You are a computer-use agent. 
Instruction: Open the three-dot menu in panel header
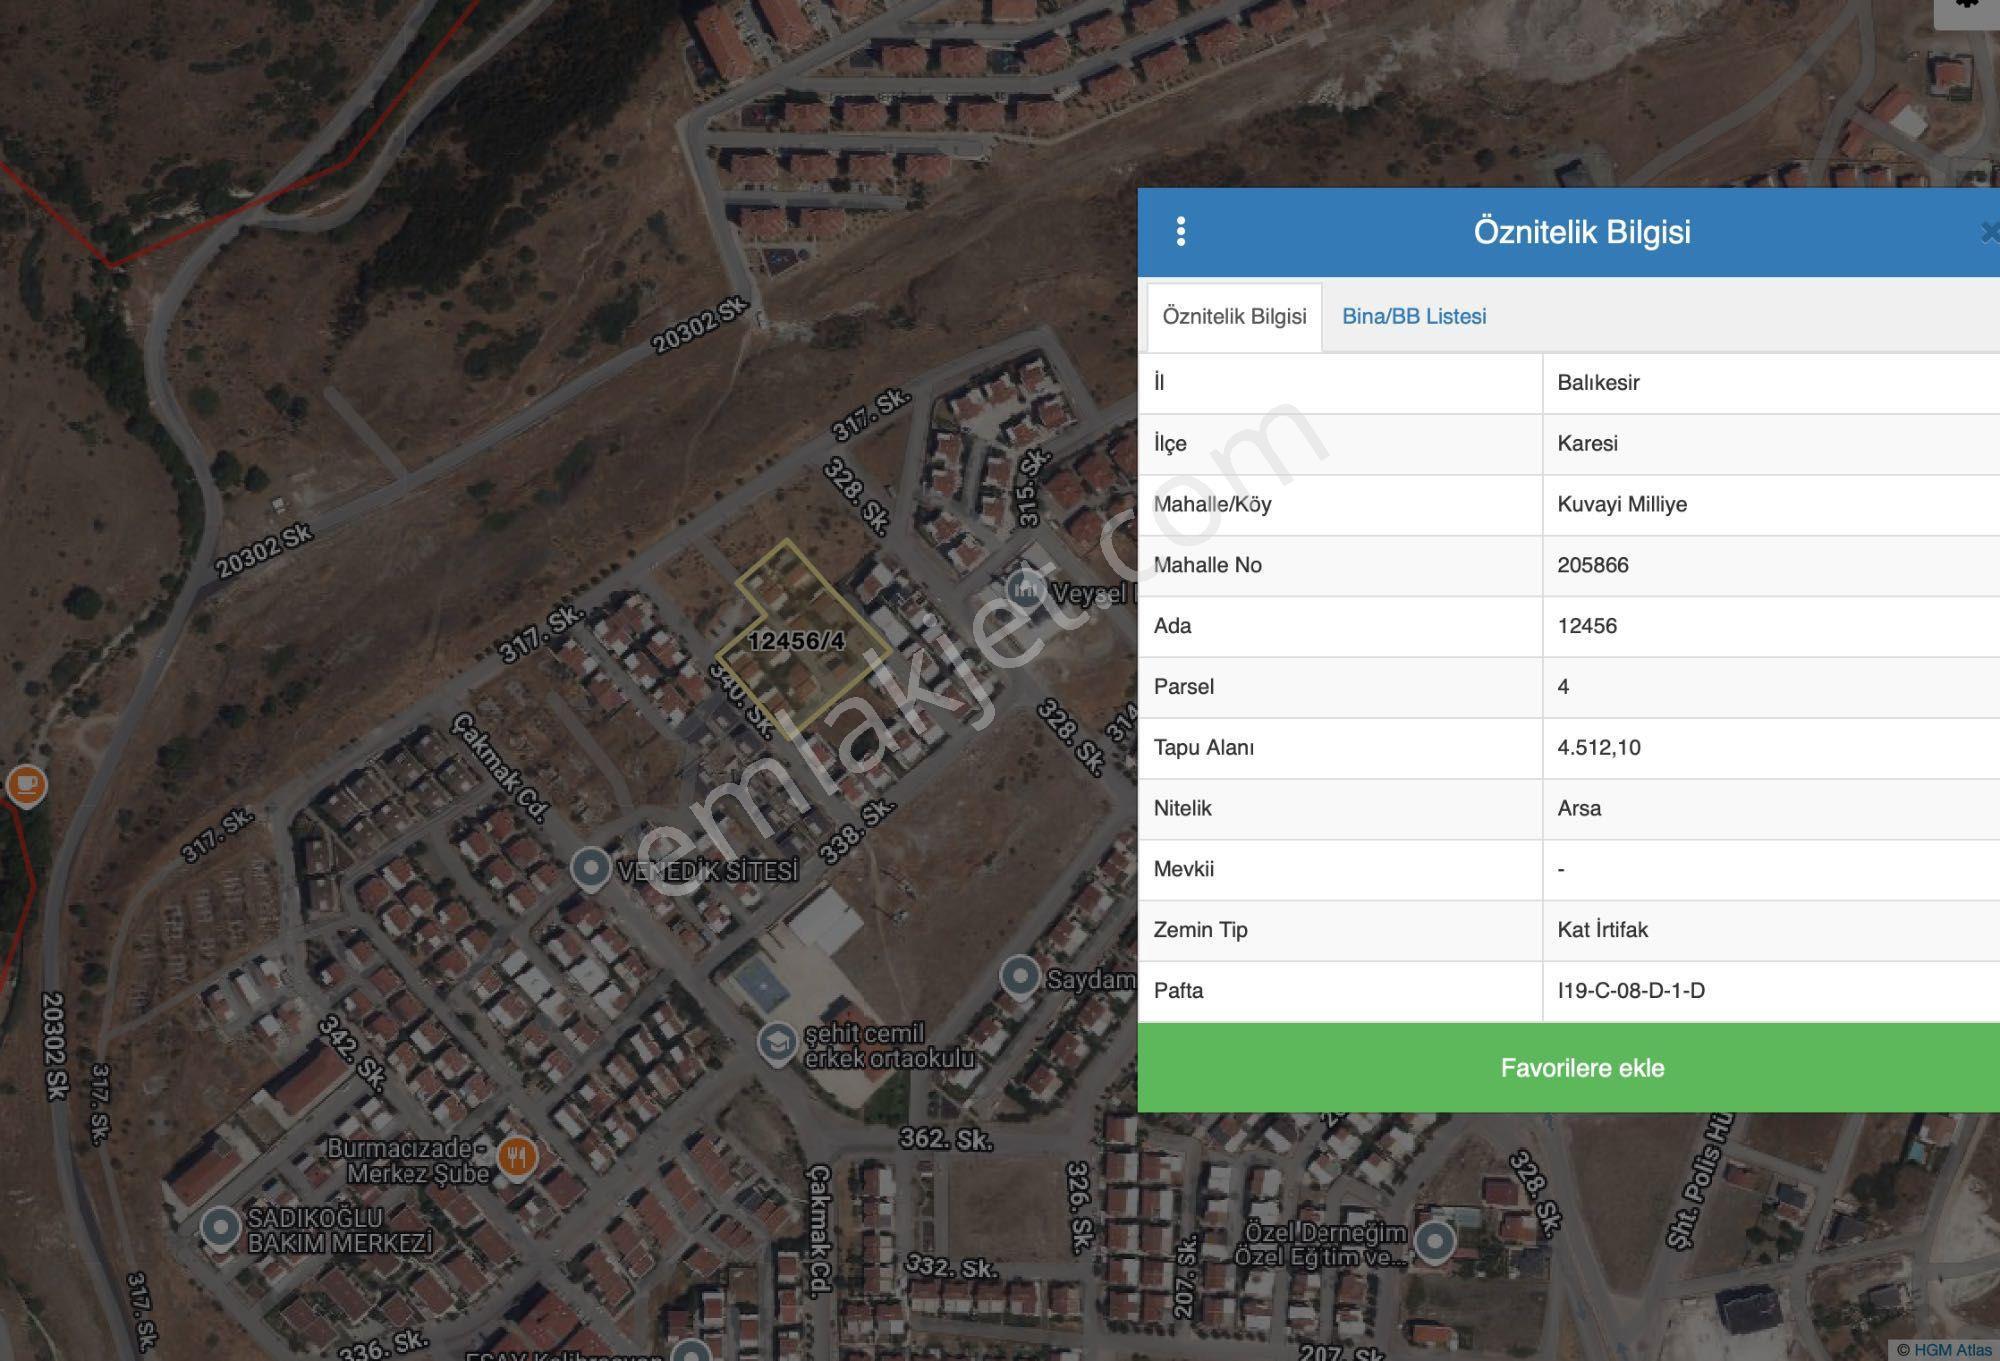point(1181,232)
